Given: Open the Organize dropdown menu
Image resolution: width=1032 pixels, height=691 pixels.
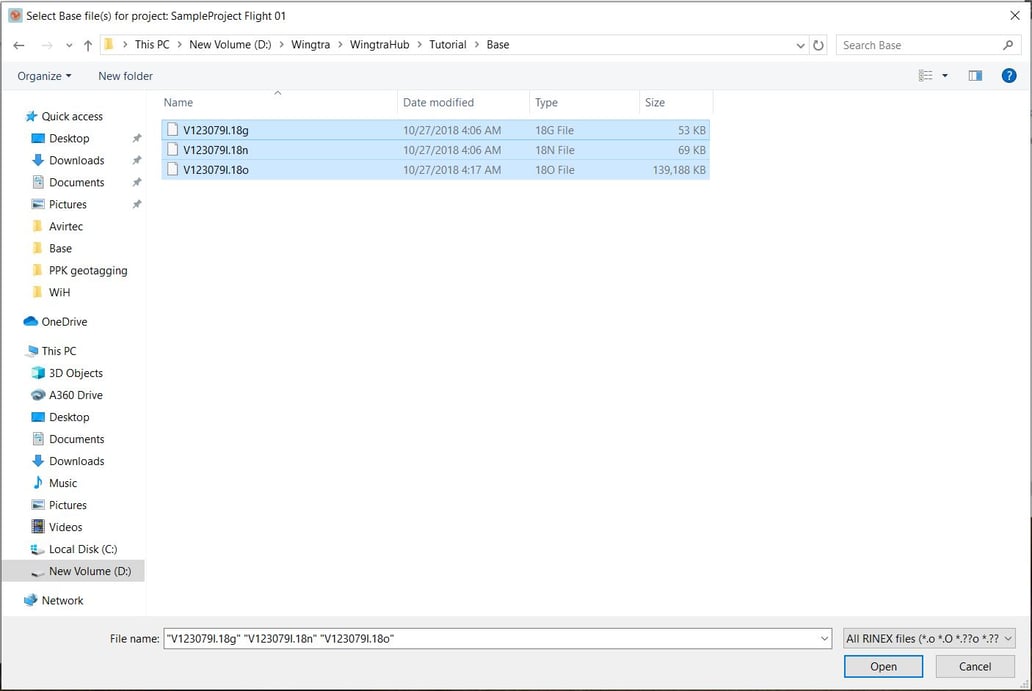Looking at the screenshot, I should (43, 75).
